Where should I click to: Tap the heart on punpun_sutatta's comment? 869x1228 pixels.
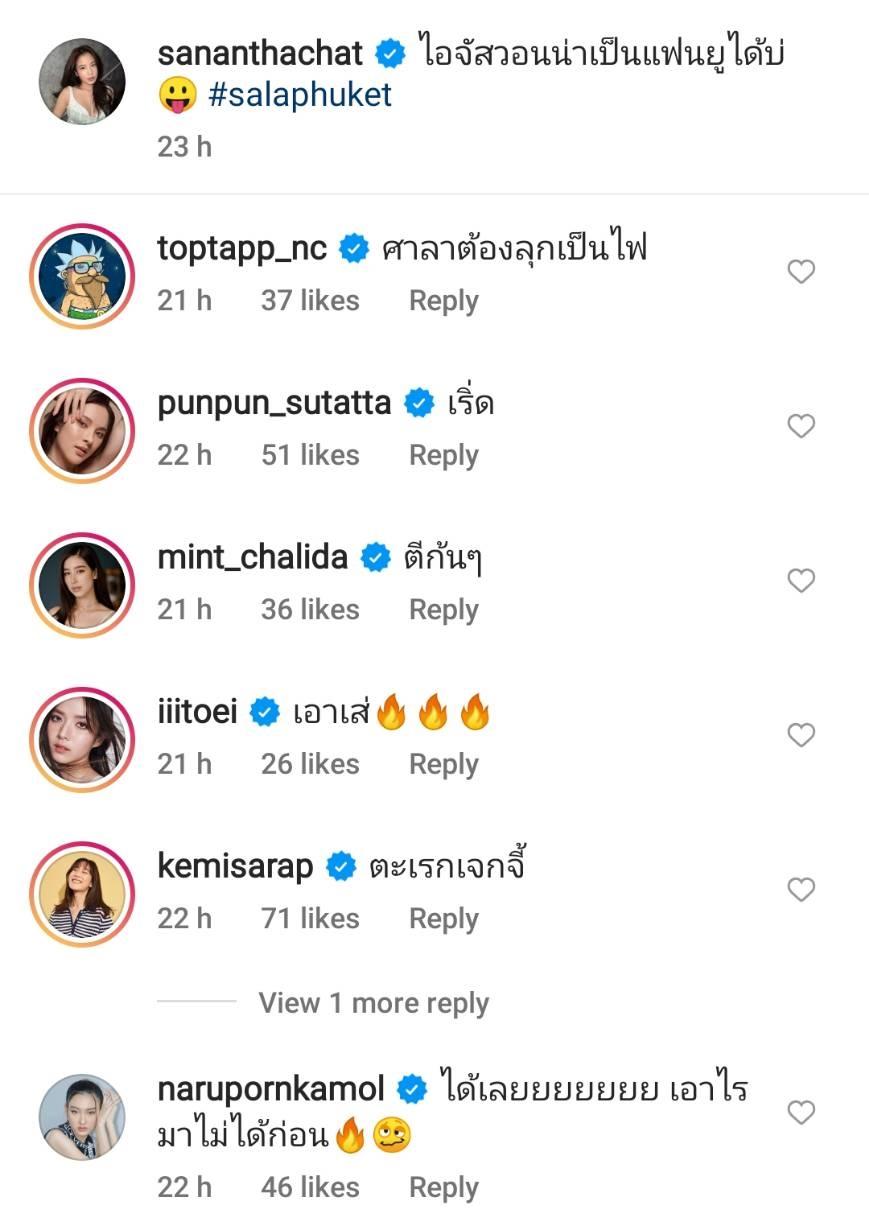click(801, 427)
